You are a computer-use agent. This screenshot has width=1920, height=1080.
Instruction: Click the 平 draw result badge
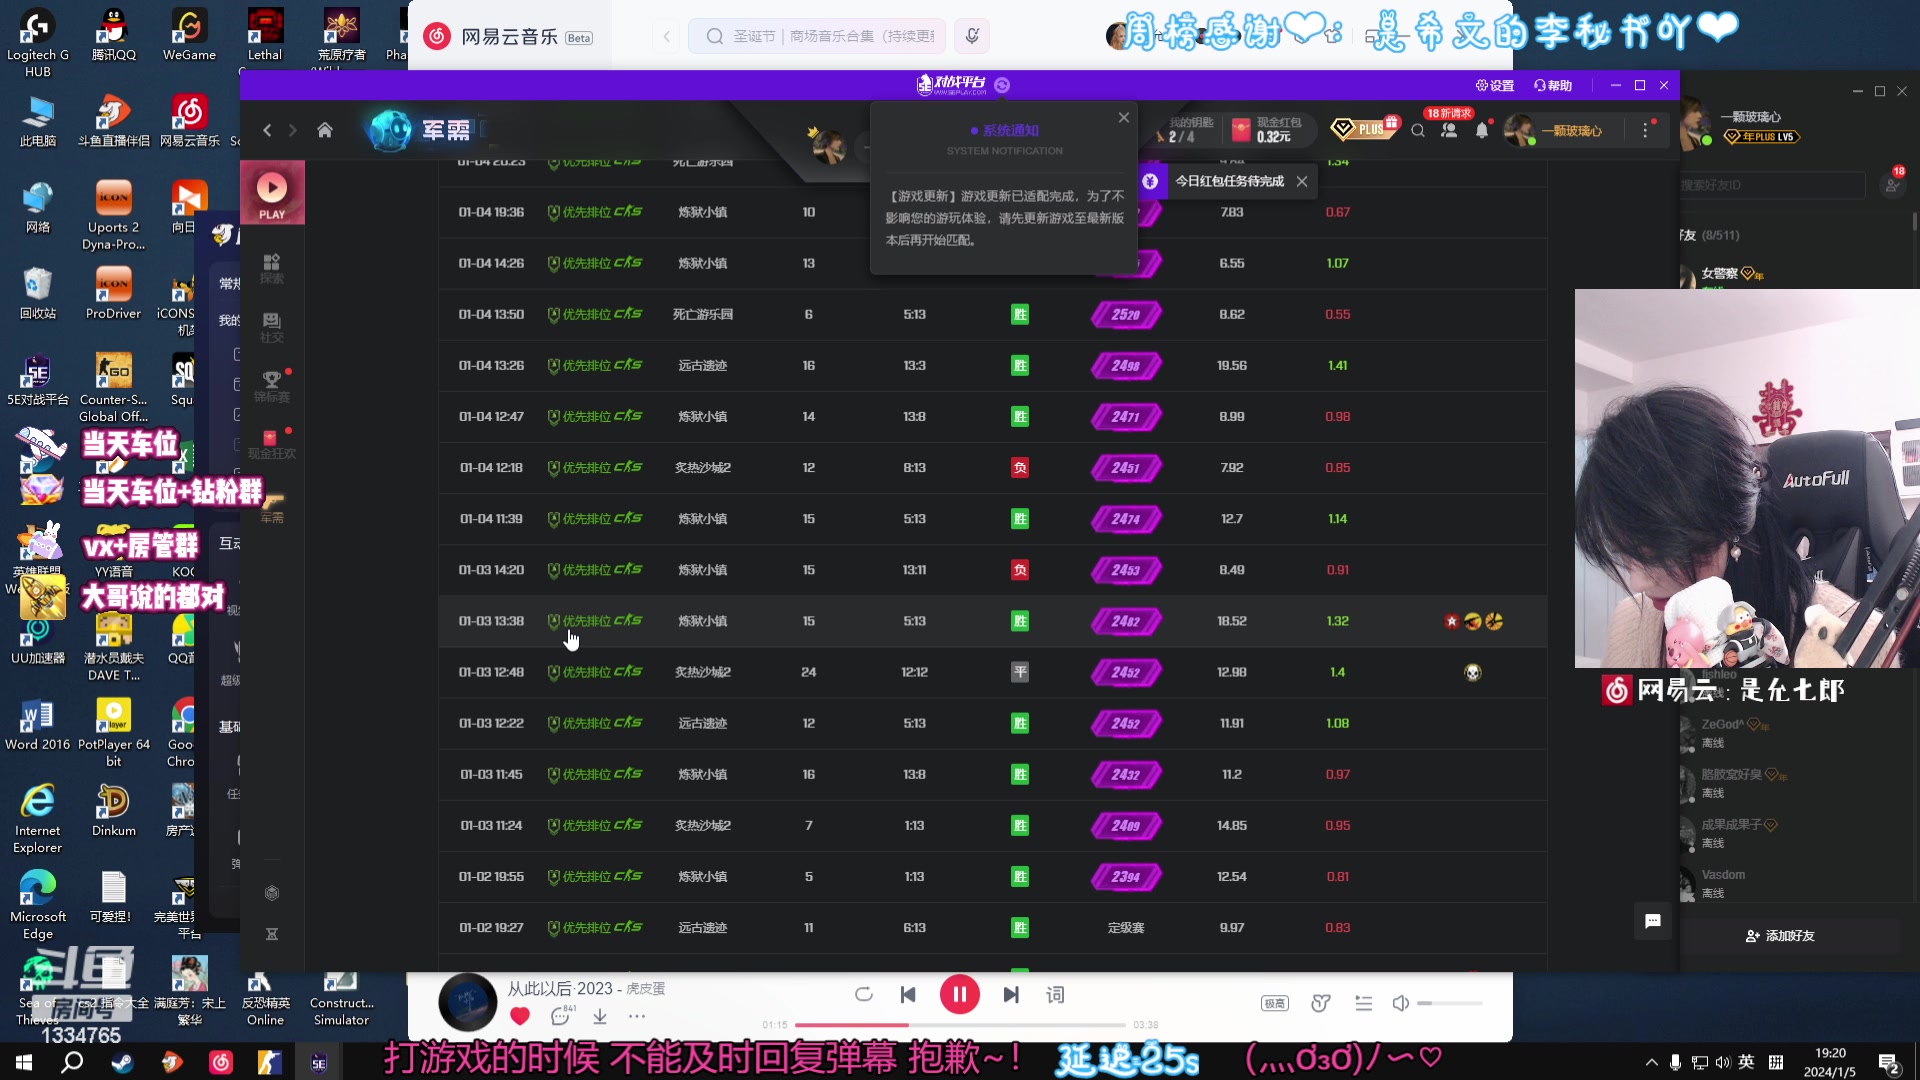tap(1020, 672)
